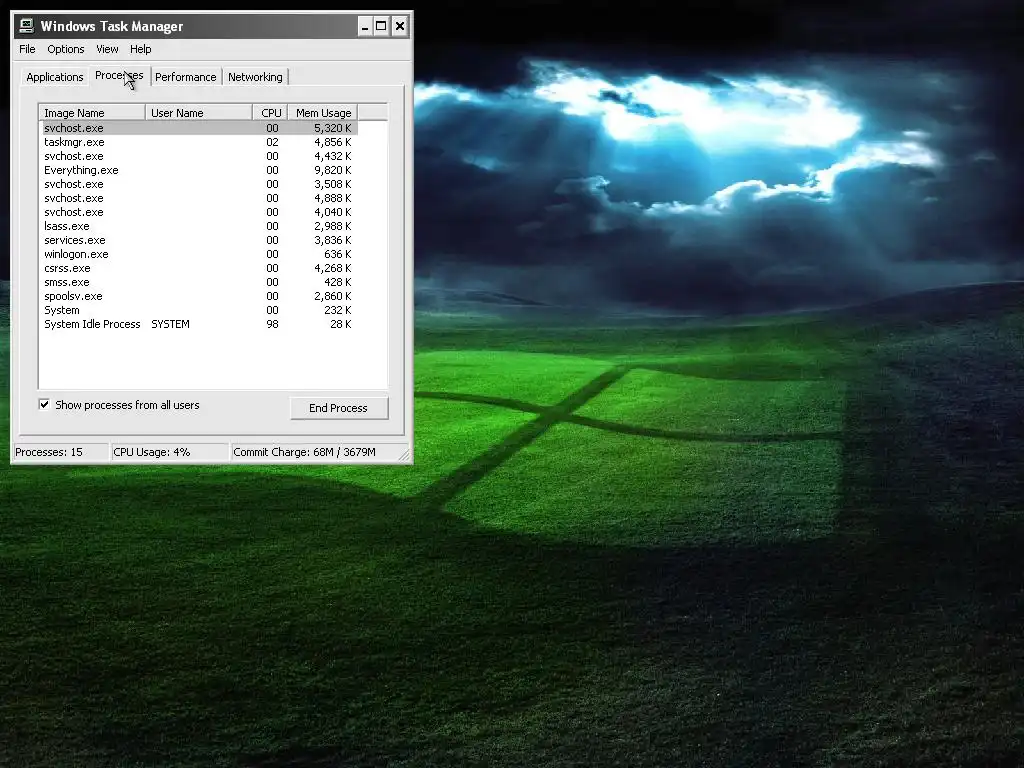This screenshot has width=1024, height=768.
Task: Select the Everything.exe process
Action: [199, 170]
